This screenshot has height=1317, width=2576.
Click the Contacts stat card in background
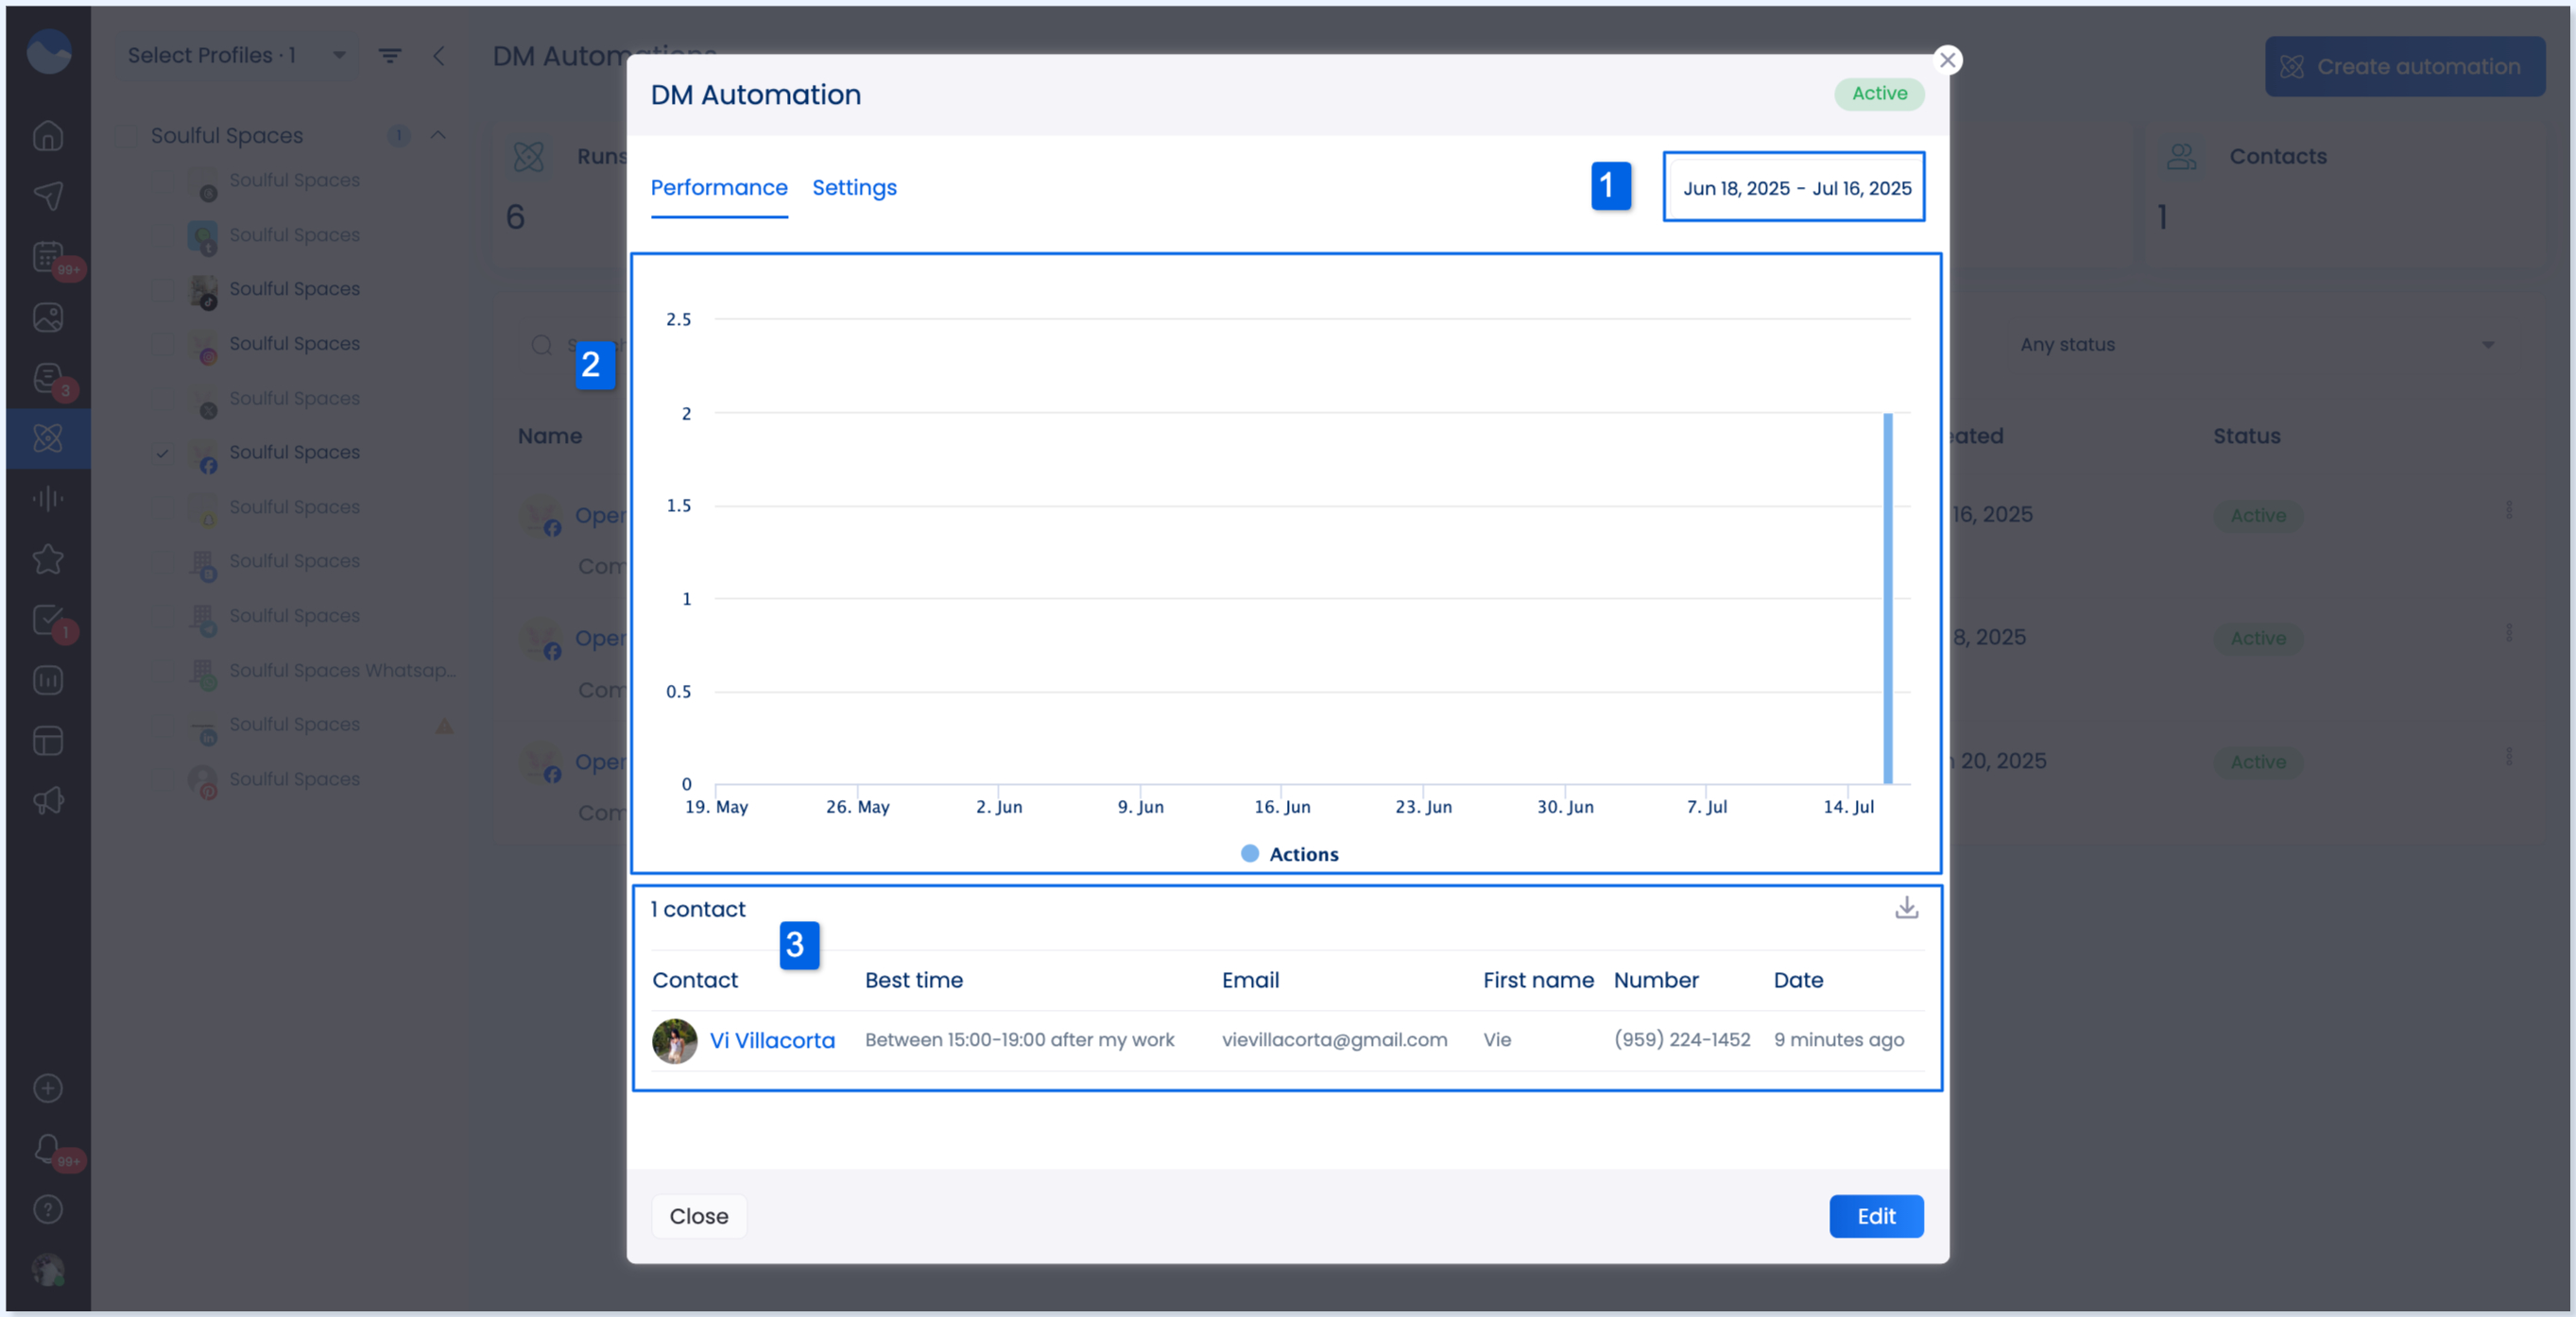2345,194
